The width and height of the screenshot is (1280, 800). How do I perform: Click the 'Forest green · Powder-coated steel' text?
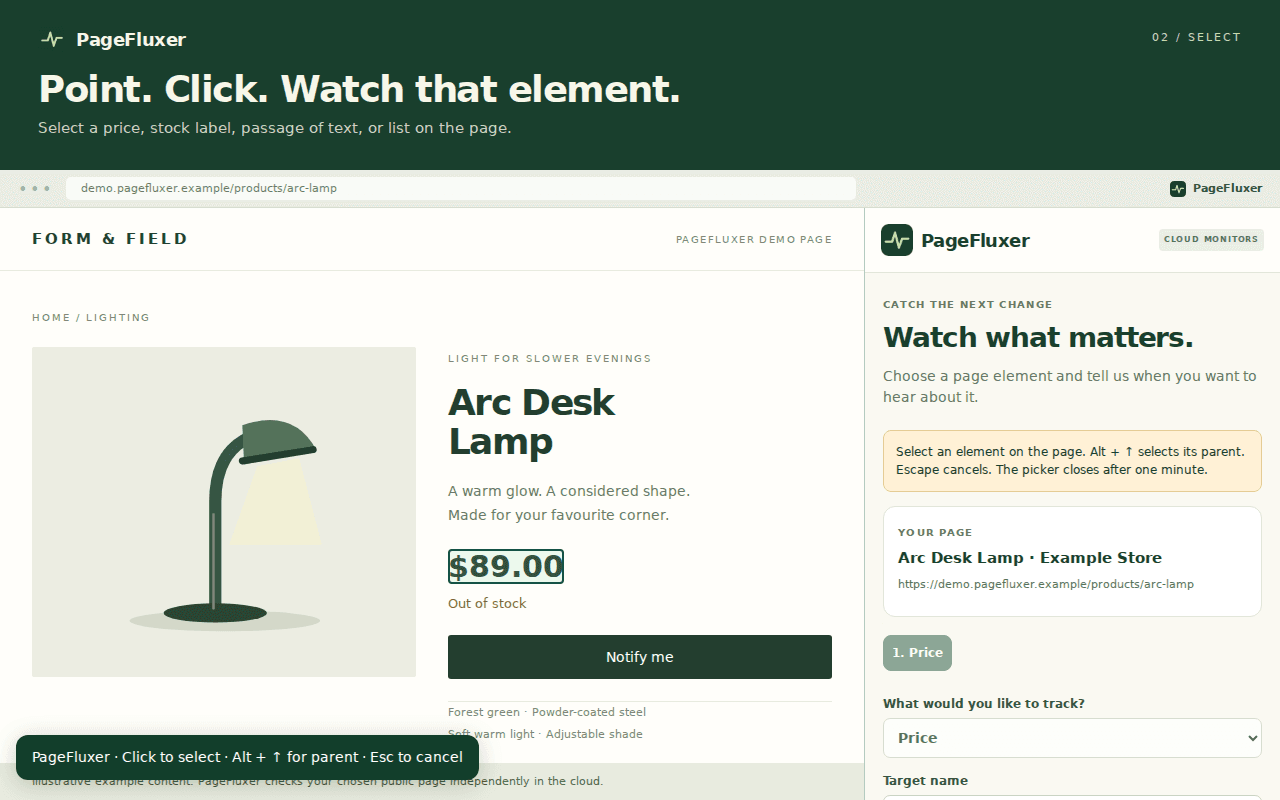point(547,713)
